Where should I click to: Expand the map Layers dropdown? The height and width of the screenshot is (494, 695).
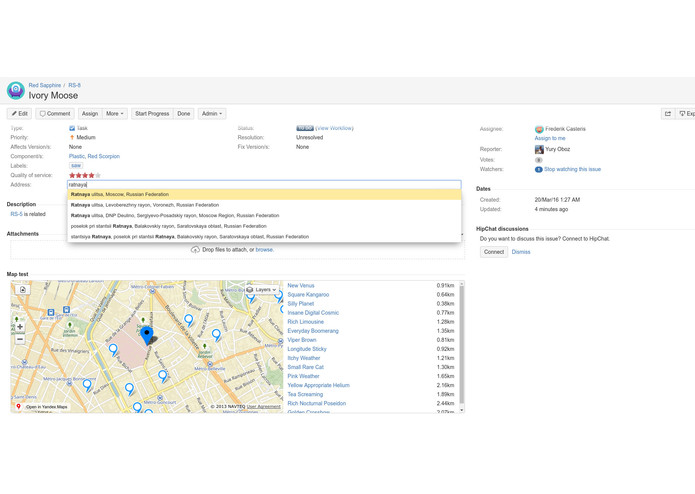coord(262,290)
